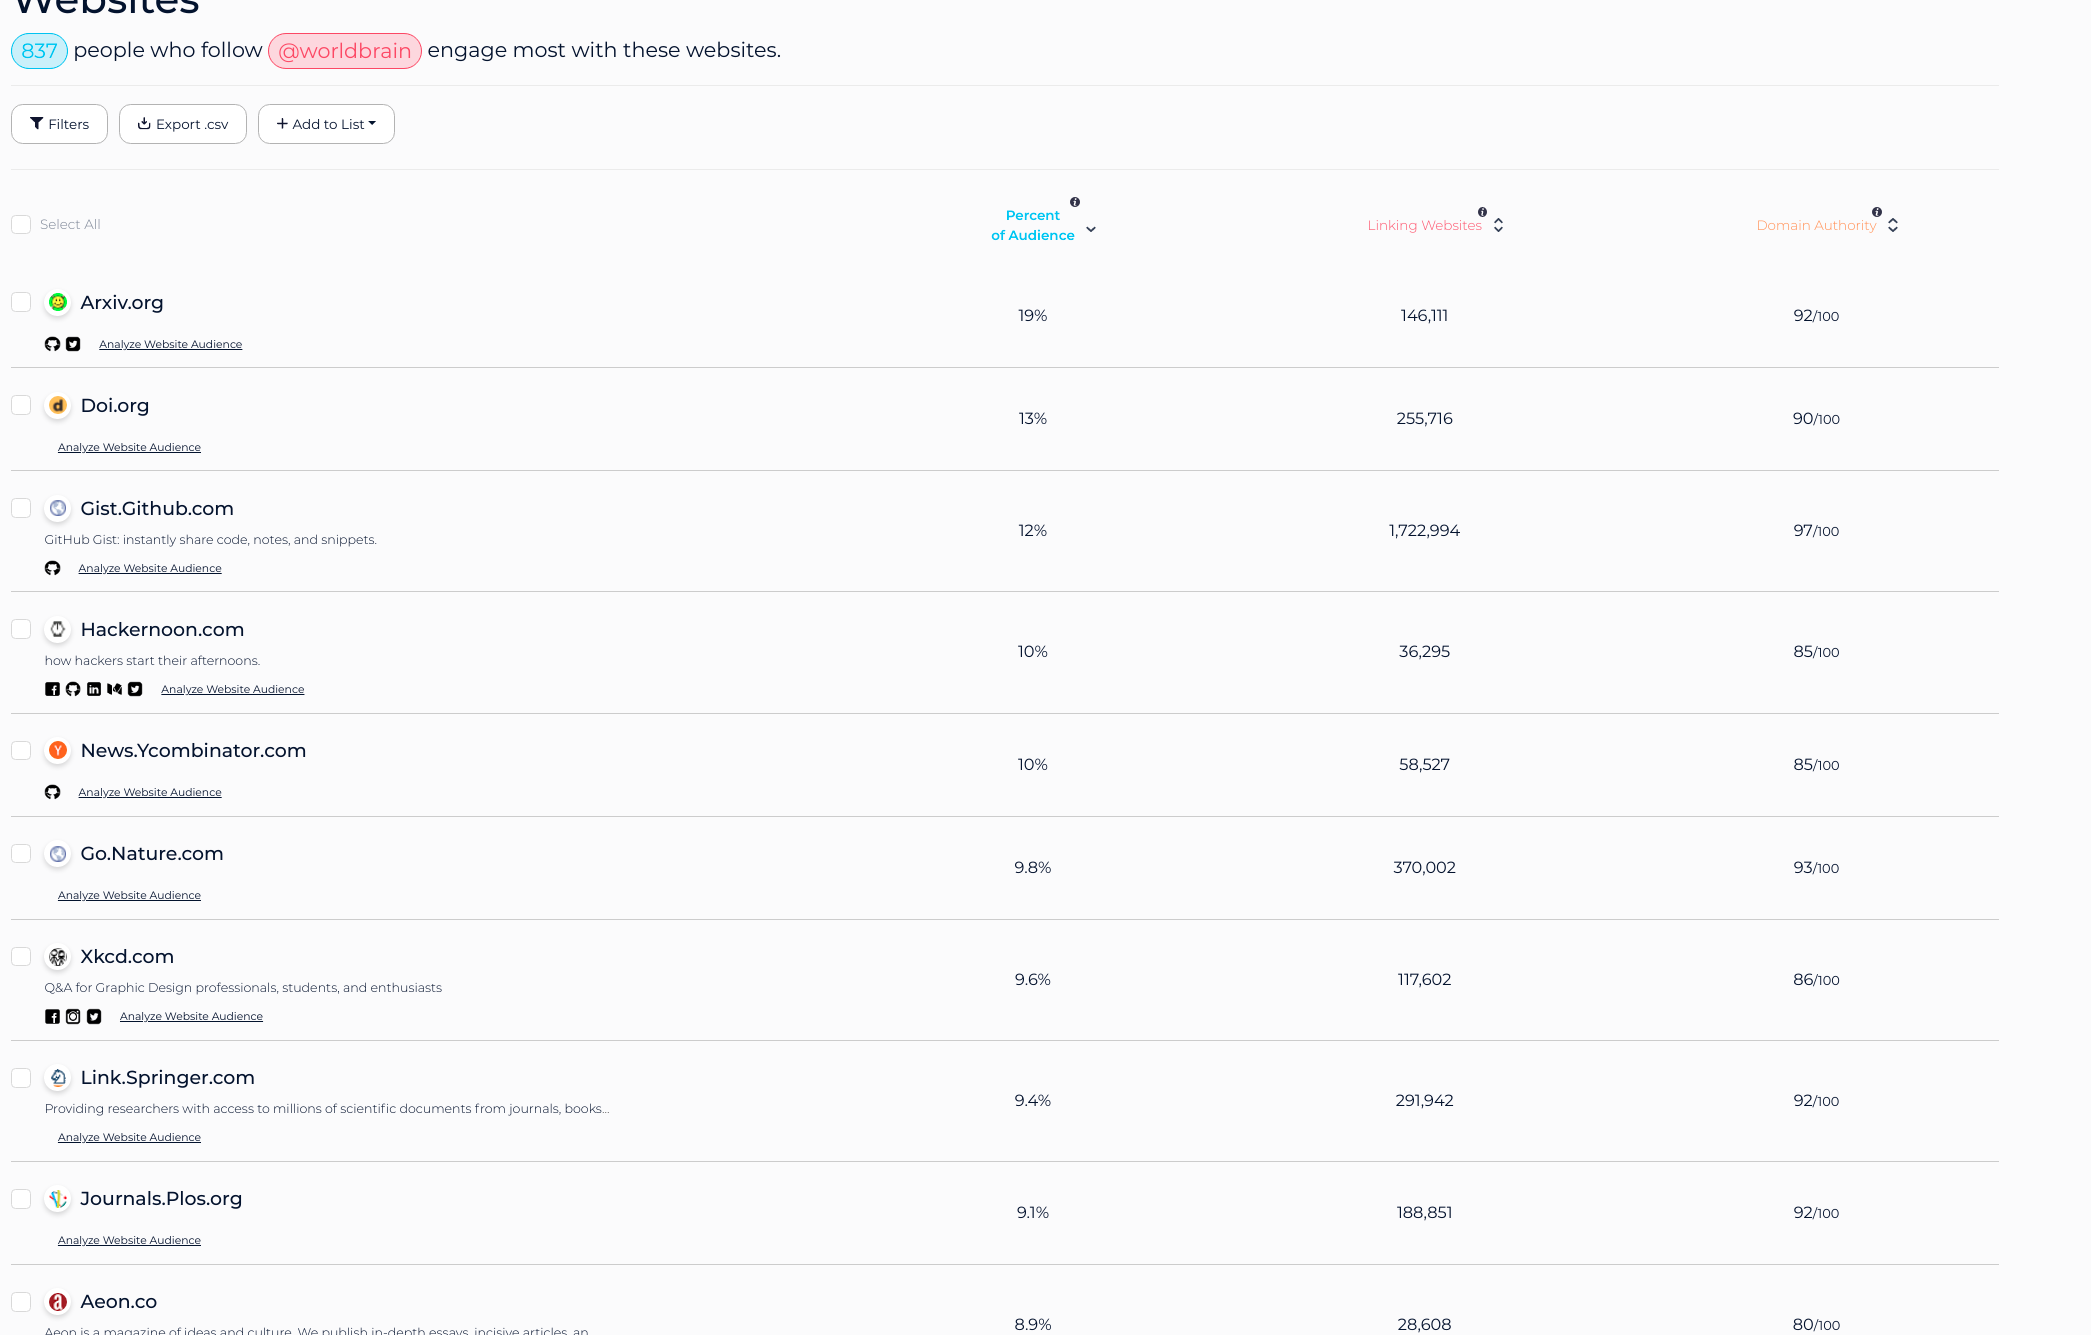Open the Link.Springer.com website title
This screenshot has width=2091, height=1335.
point(167,1077)
